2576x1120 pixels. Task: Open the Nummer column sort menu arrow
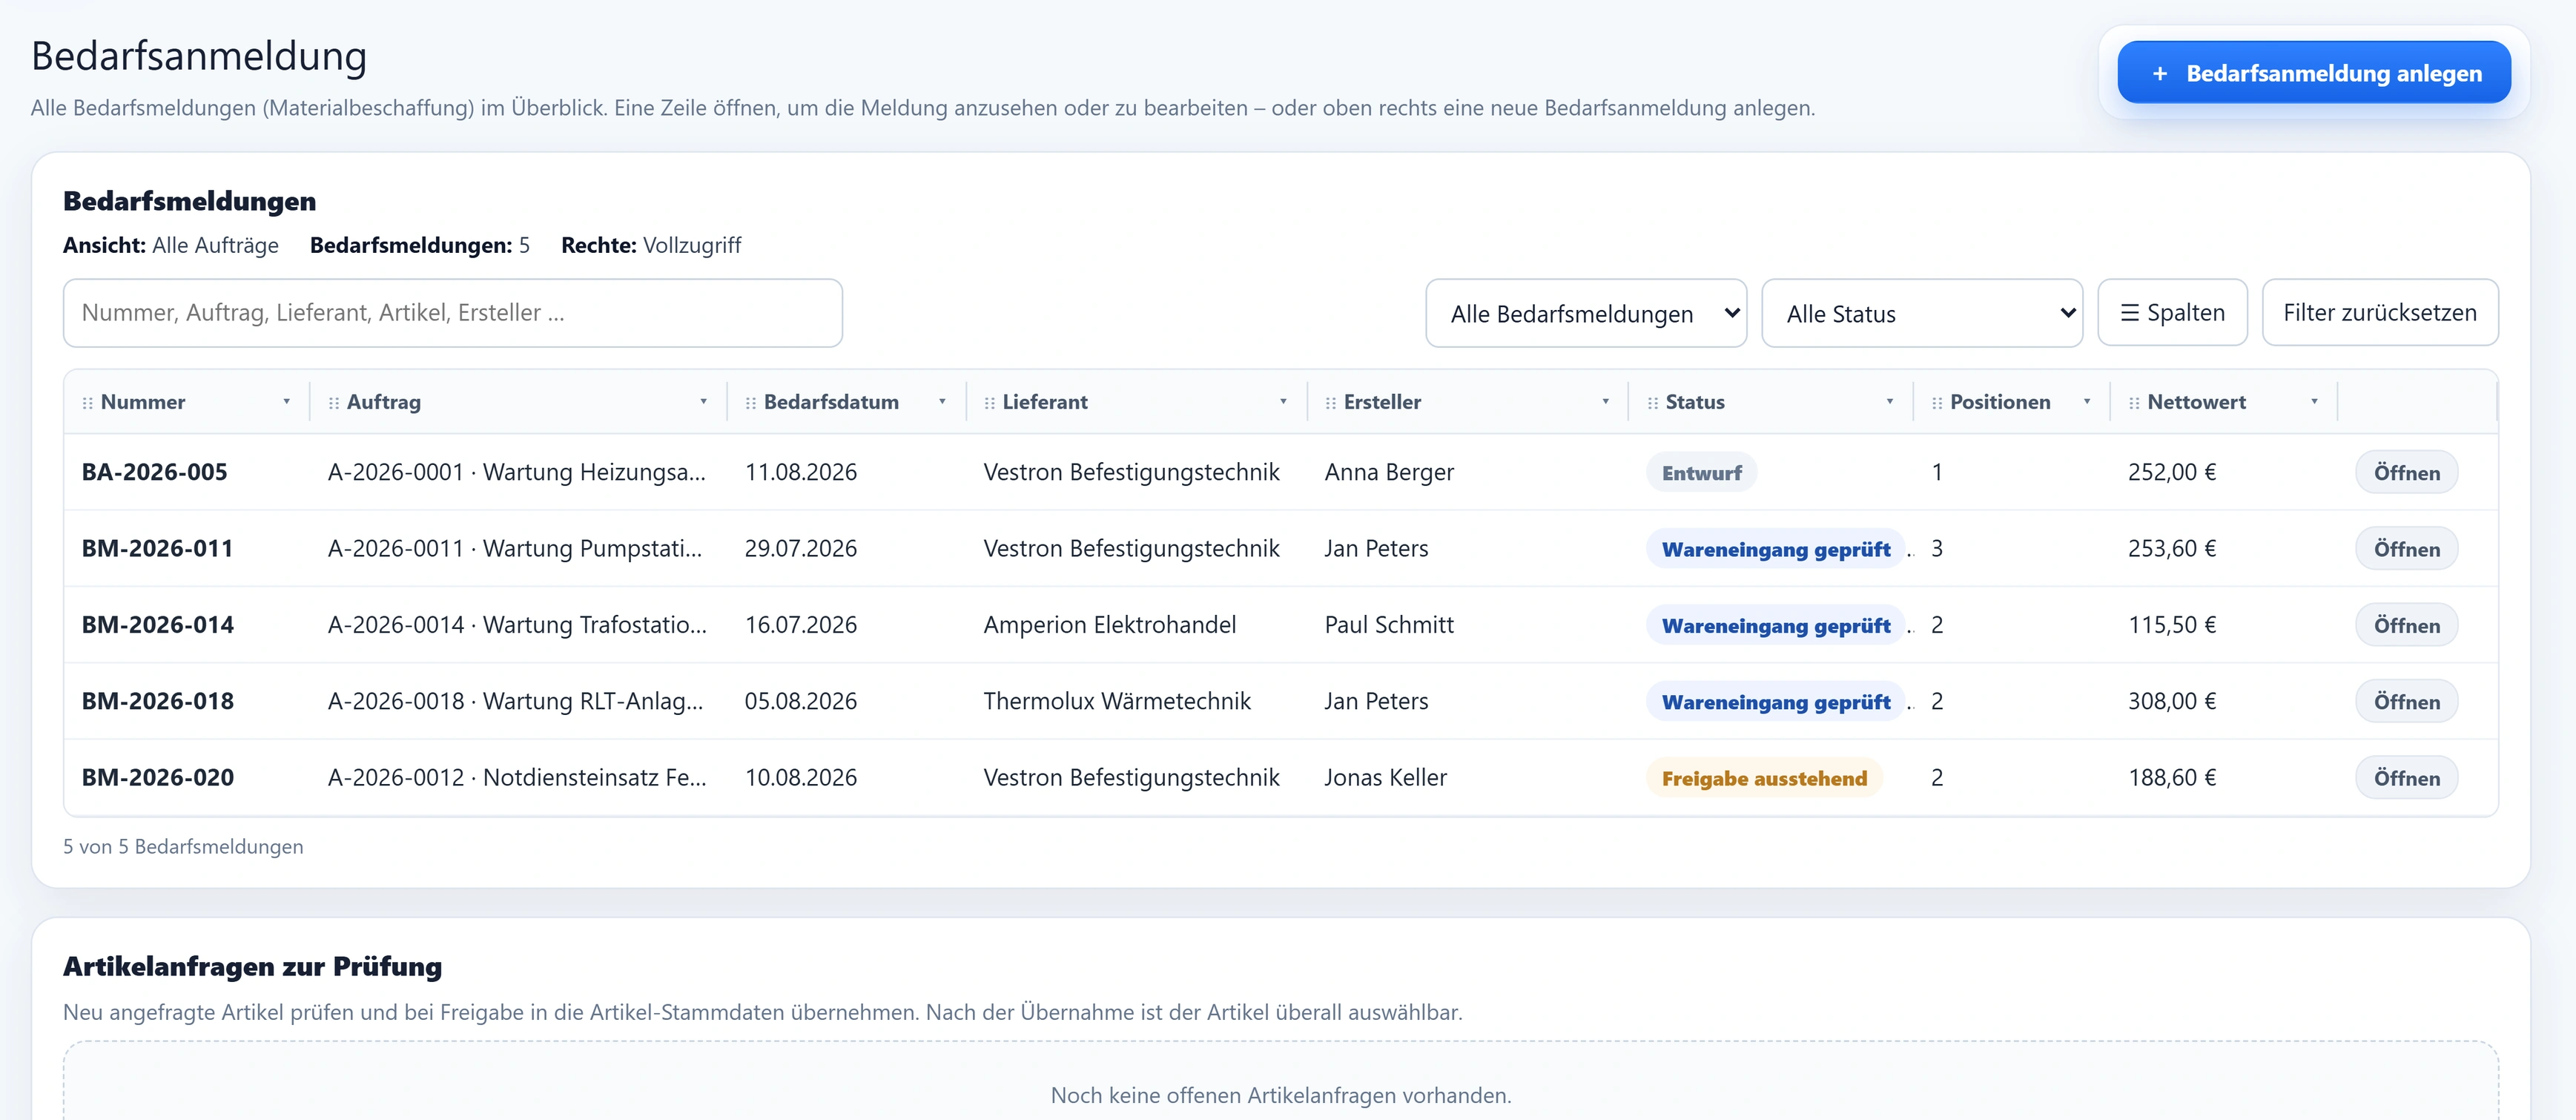click(x=287, y=402)
